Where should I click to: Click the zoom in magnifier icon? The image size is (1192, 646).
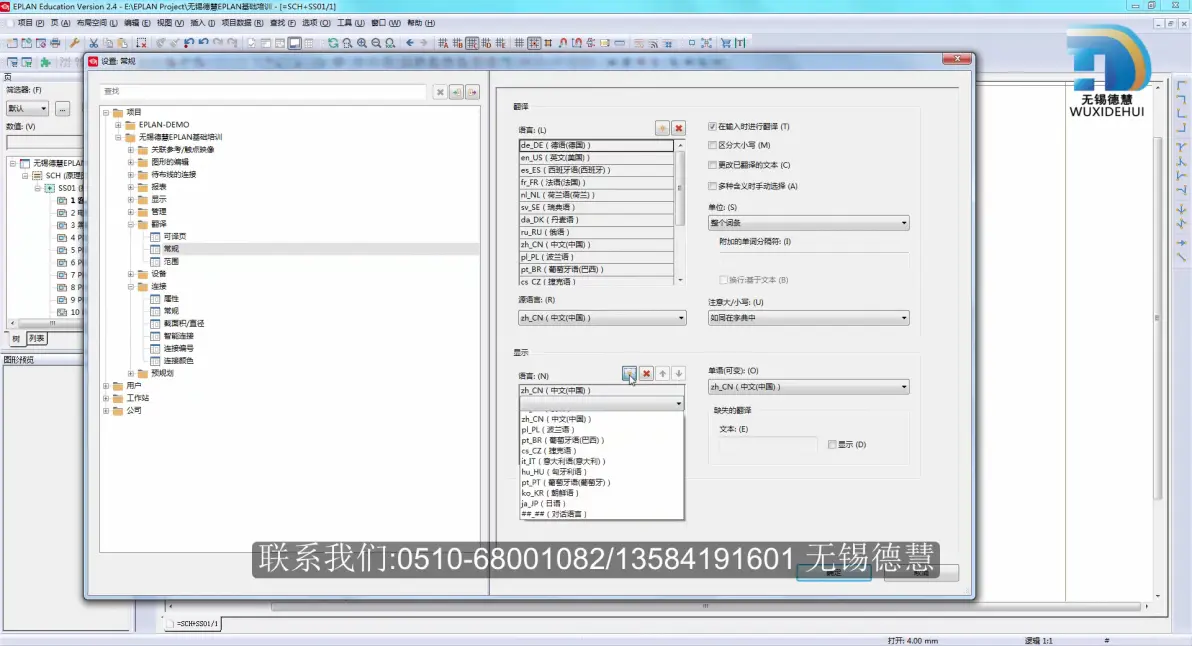(362, 43)
